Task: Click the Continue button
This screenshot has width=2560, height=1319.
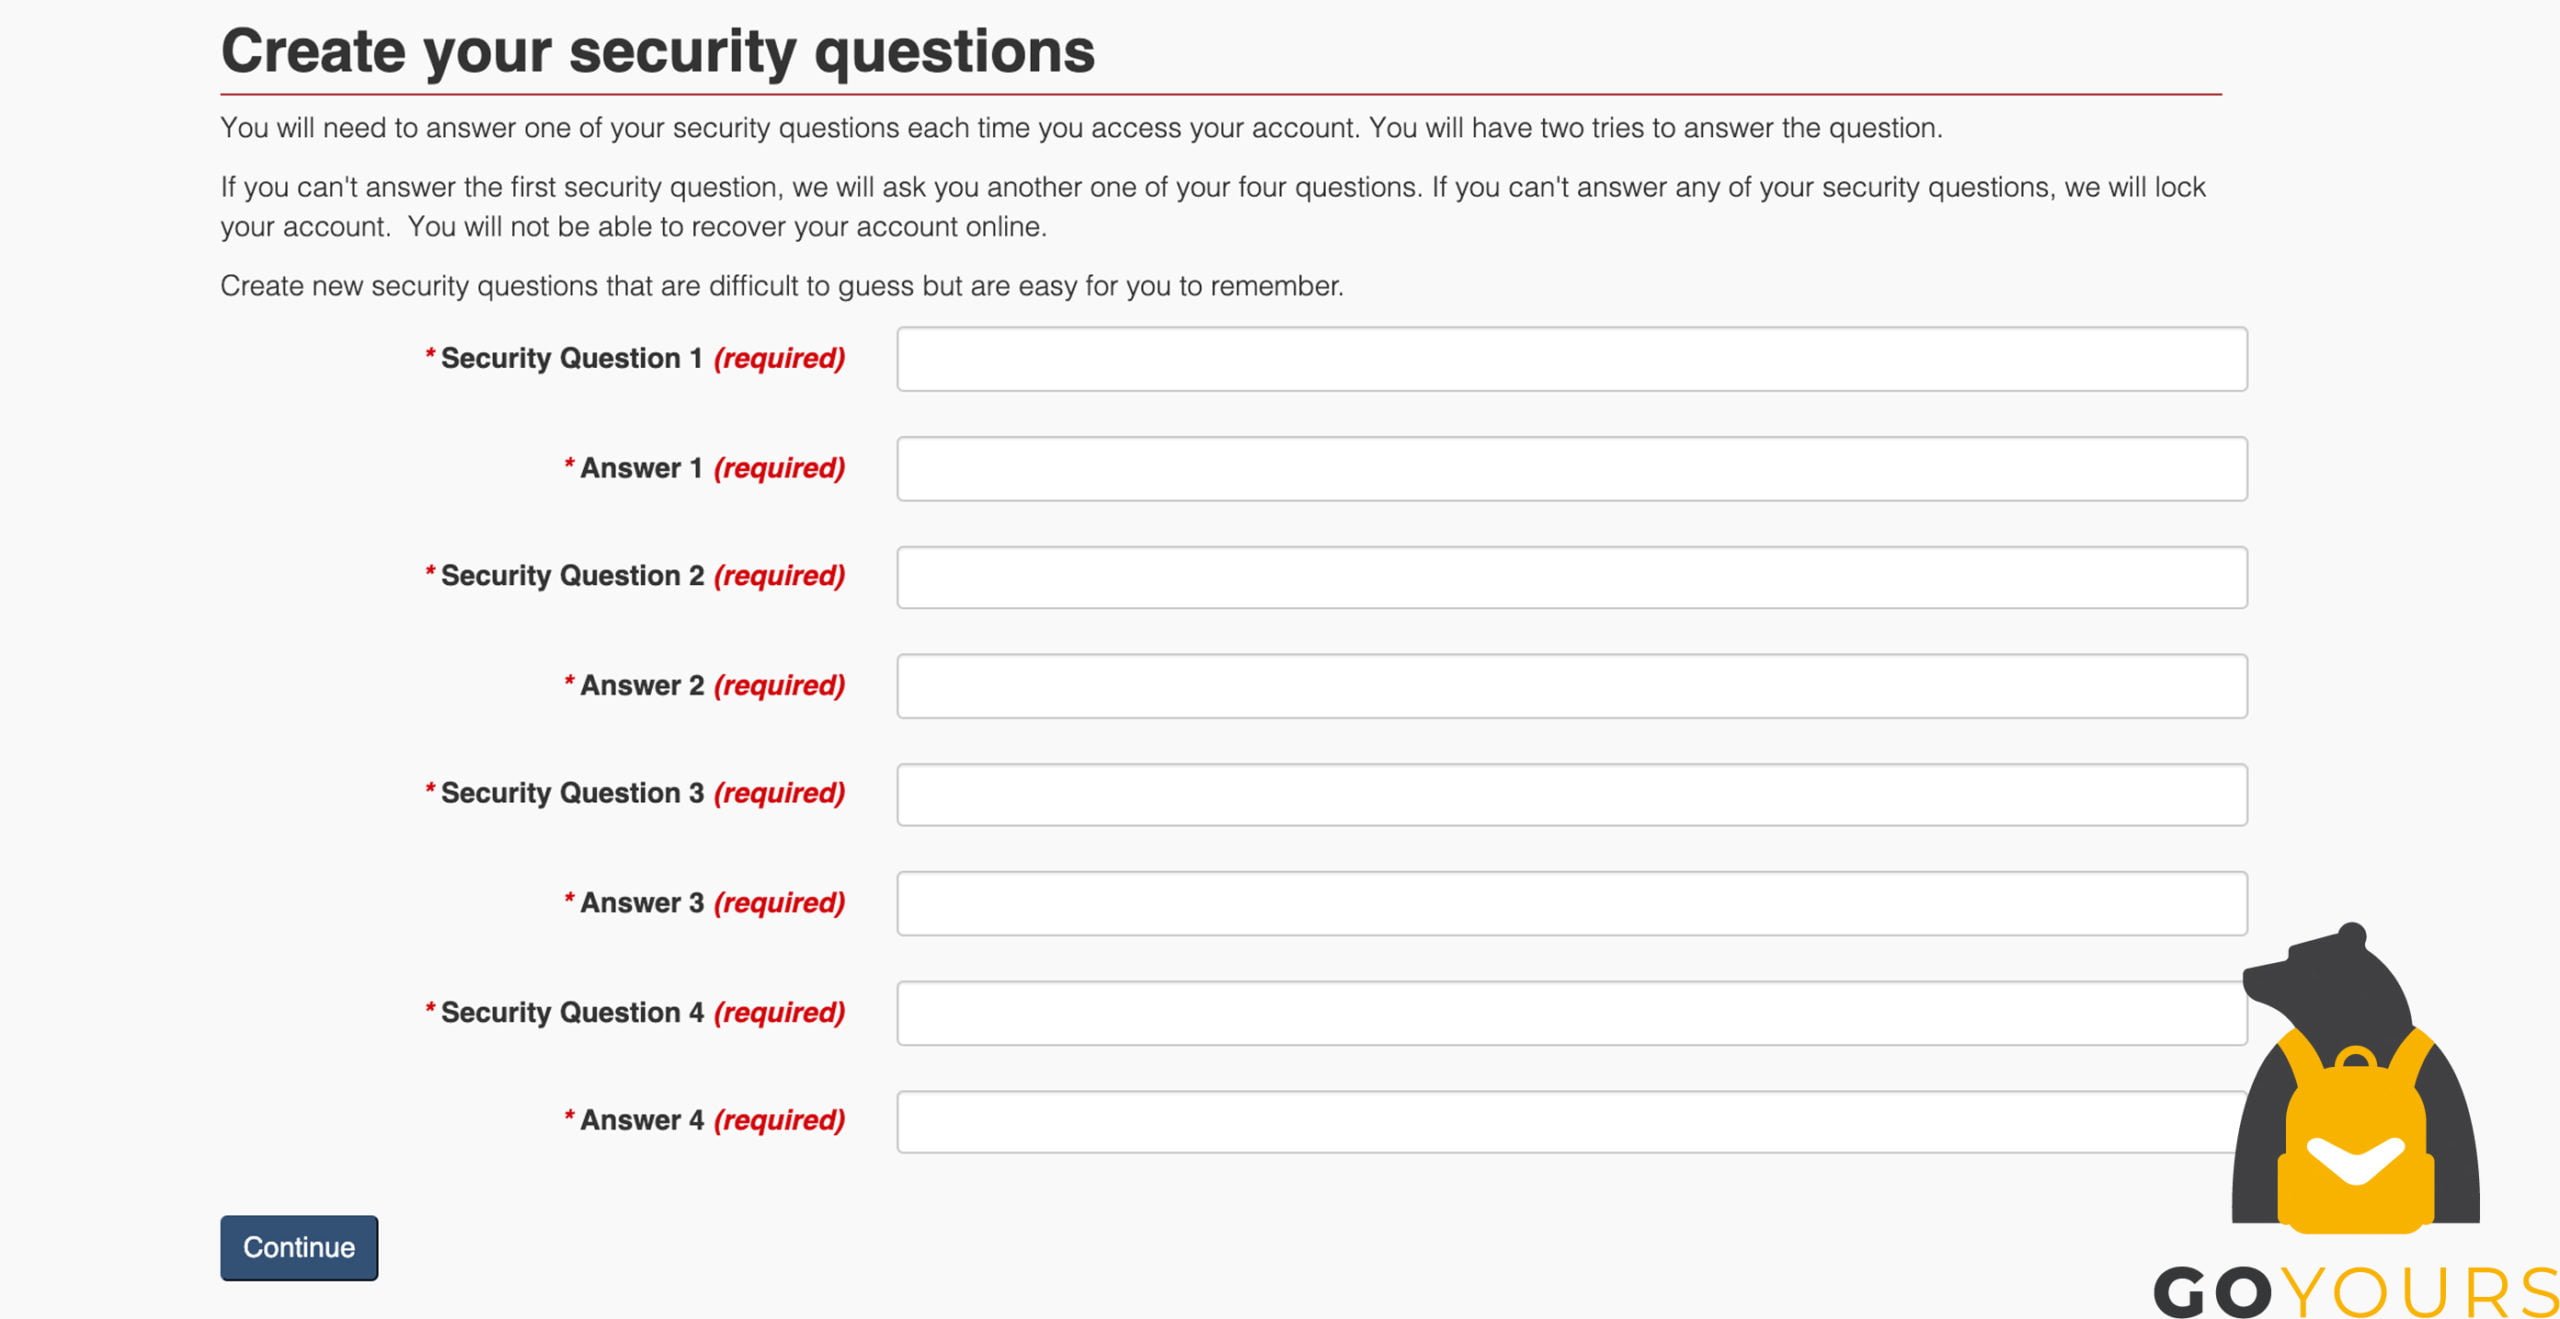Action: (299, 1247)
